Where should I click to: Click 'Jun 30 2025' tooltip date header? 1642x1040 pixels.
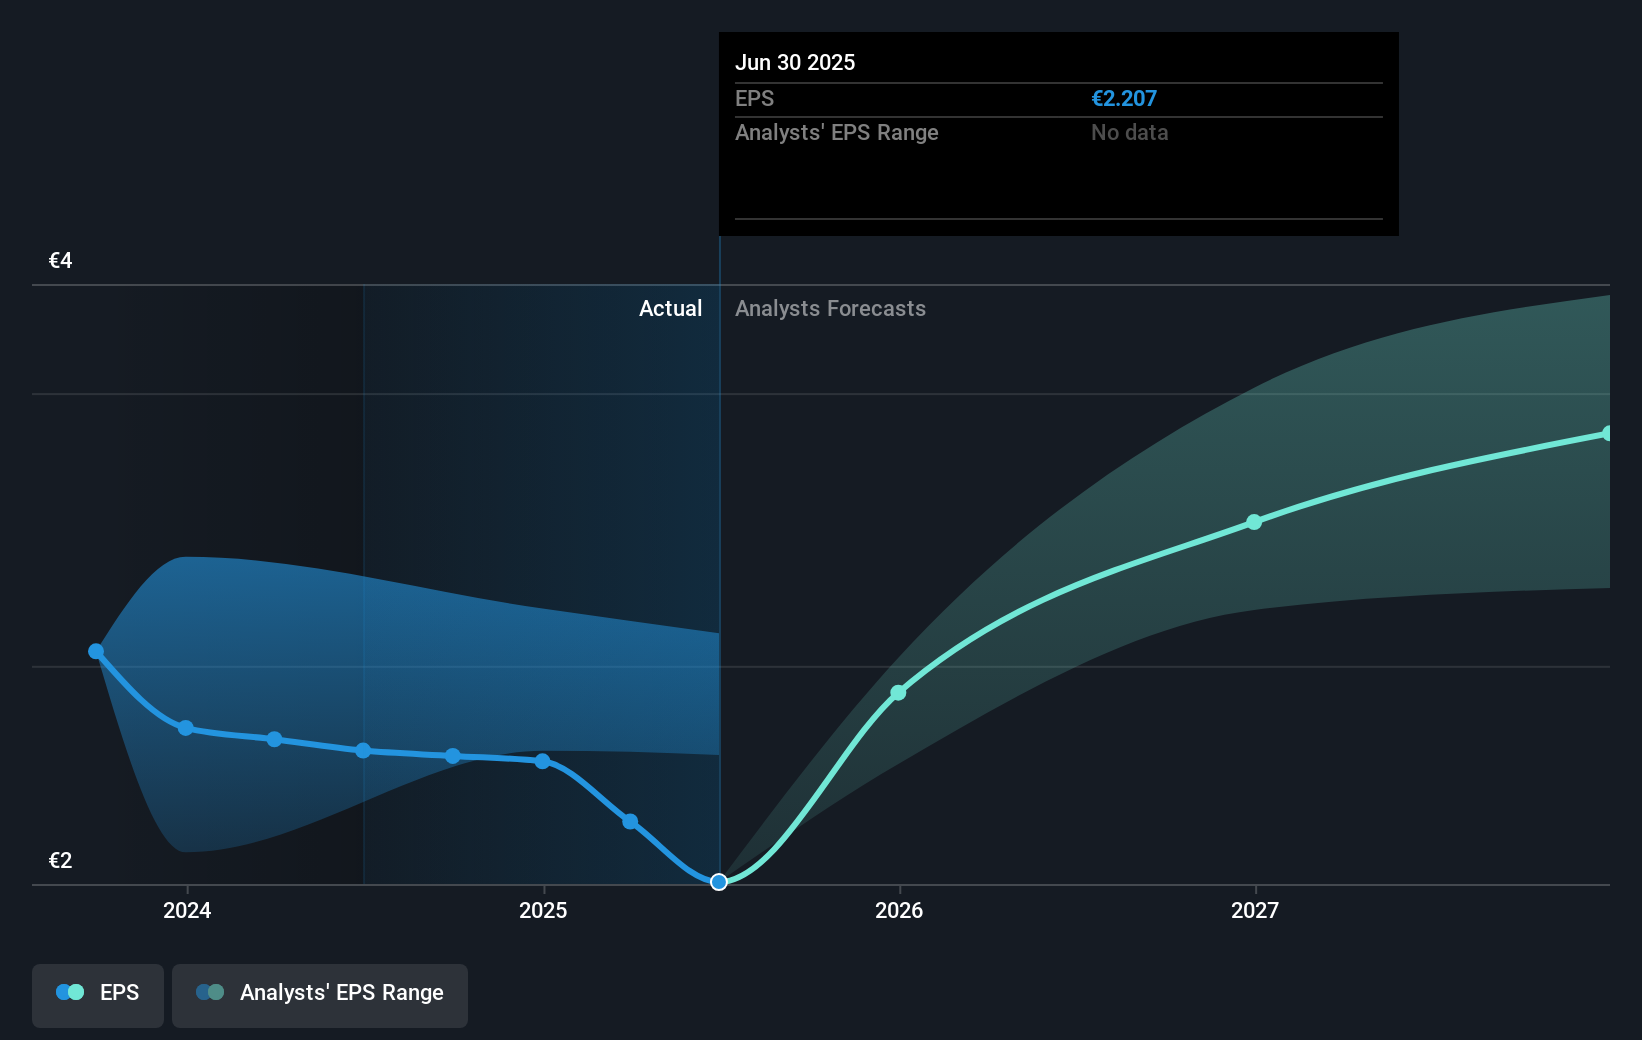[795, 62]
